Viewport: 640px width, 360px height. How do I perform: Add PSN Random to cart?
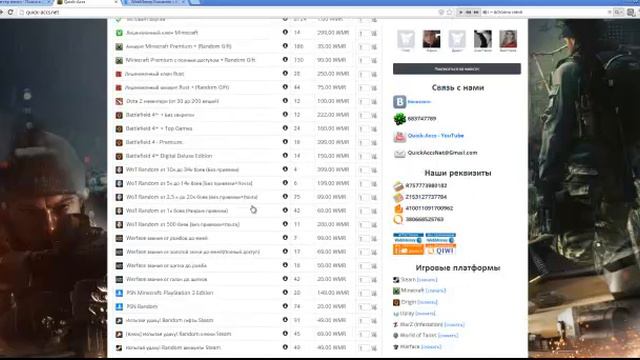coord(374,307)
